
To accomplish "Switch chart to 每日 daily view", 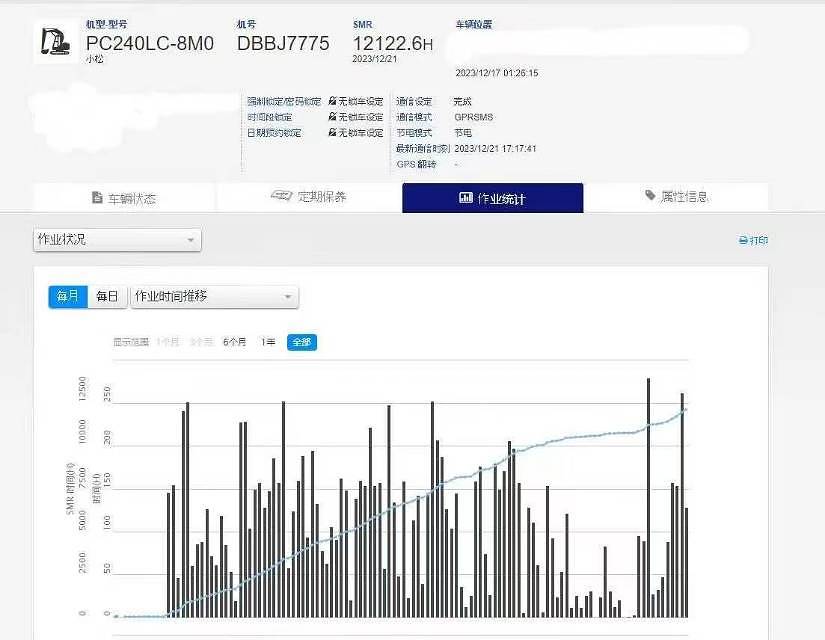I will click(107, 297).
